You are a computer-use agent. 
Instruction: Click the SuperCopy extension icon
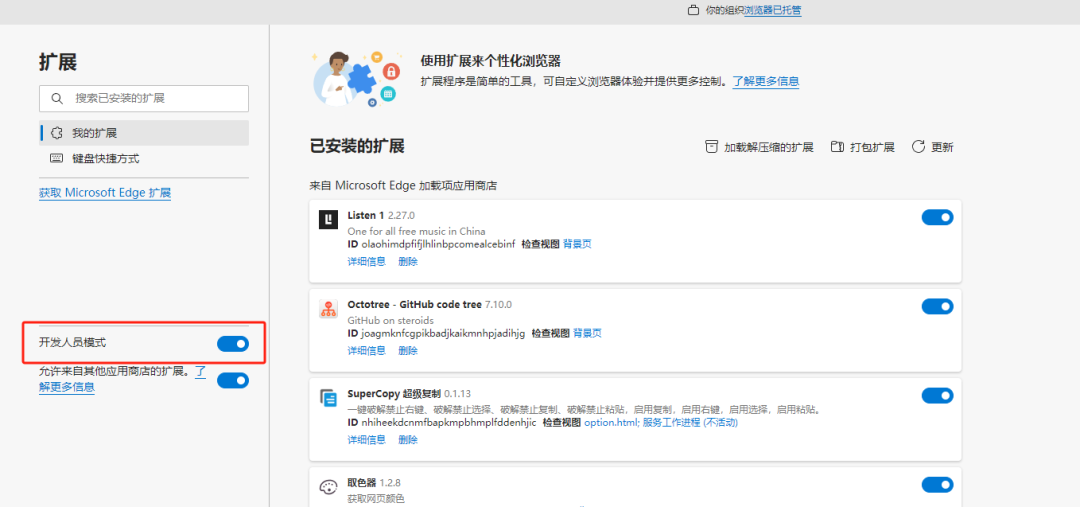click(328, 398)
